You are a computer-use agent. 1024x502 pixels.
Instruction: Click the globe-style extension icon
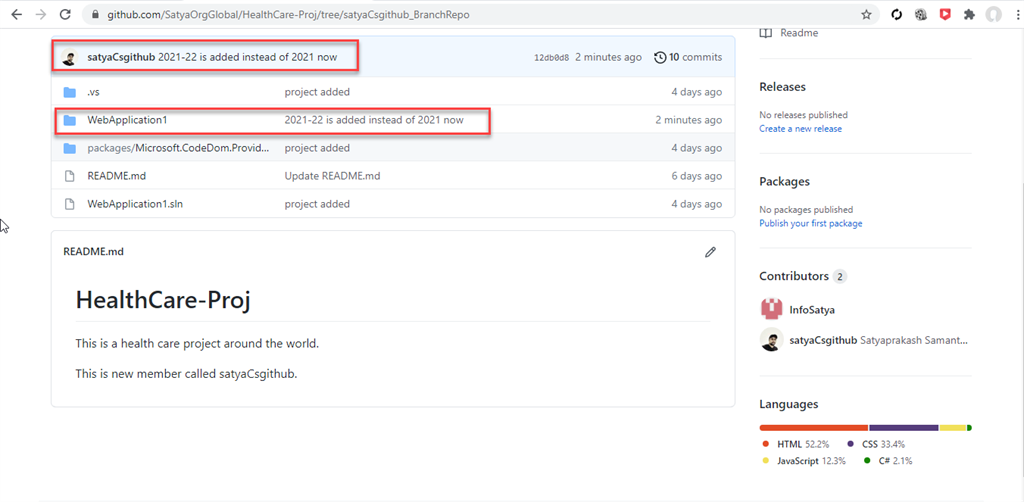(921, 14)
